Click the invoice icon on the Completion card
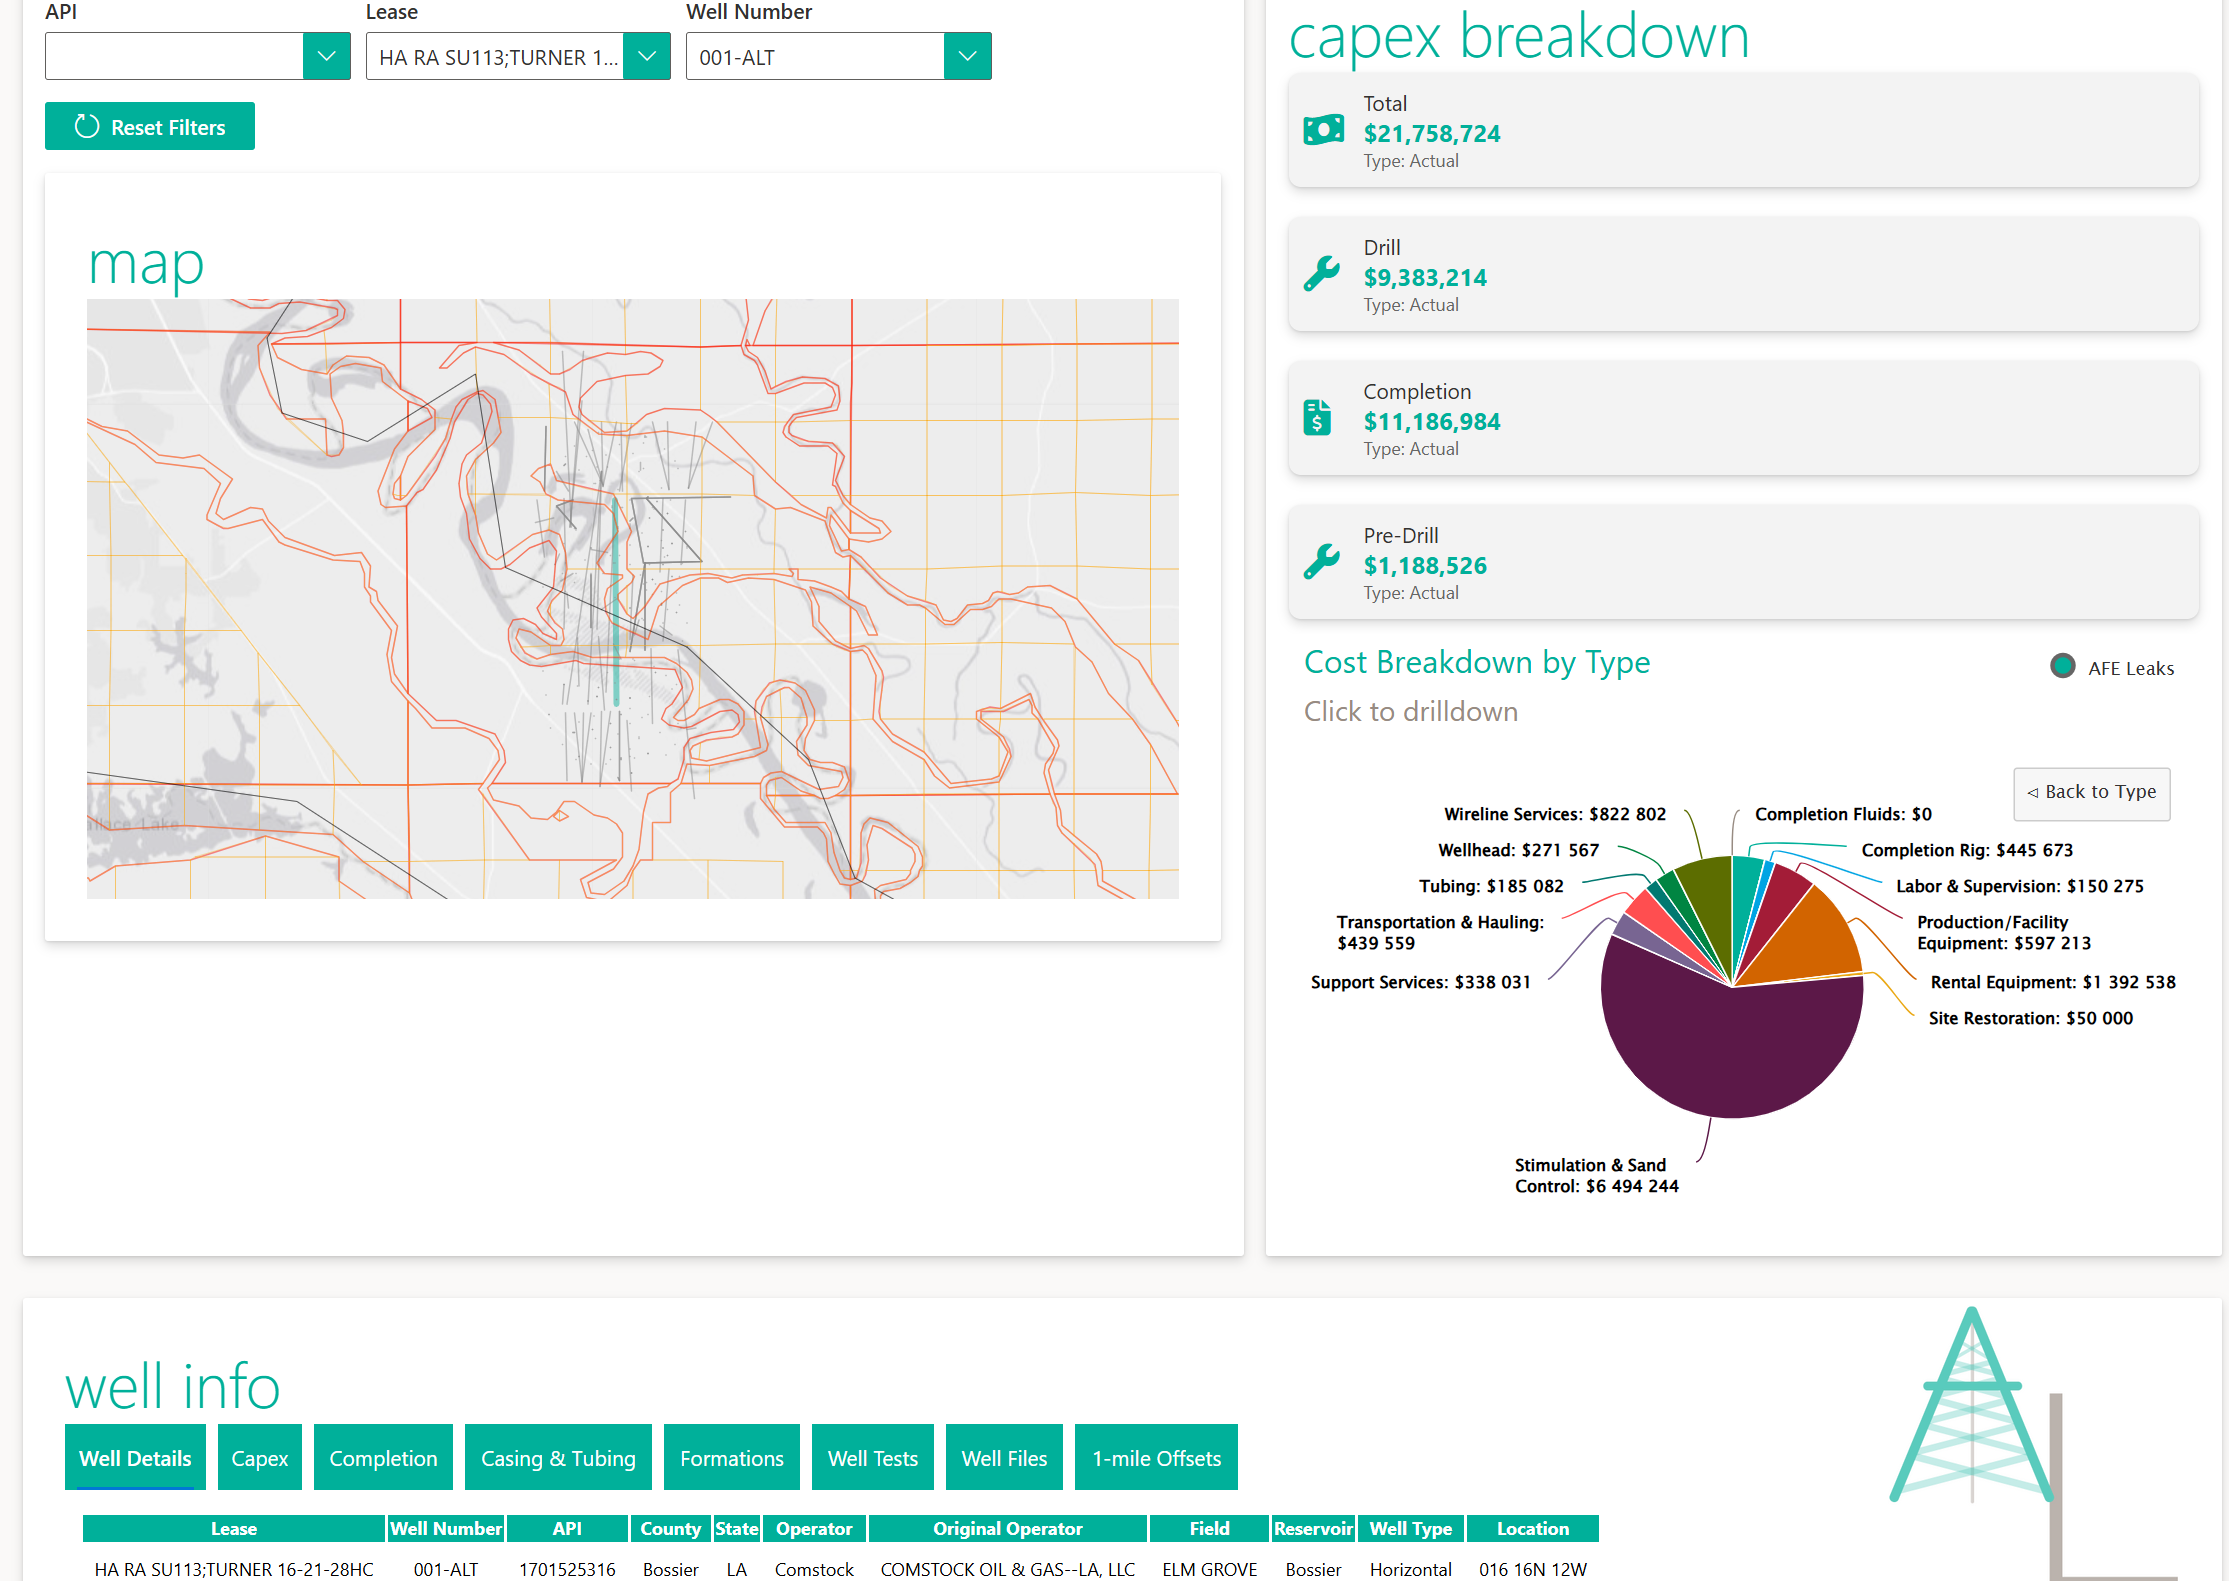This screenshot has width=2229, height=1581. tap(1318, 417)
